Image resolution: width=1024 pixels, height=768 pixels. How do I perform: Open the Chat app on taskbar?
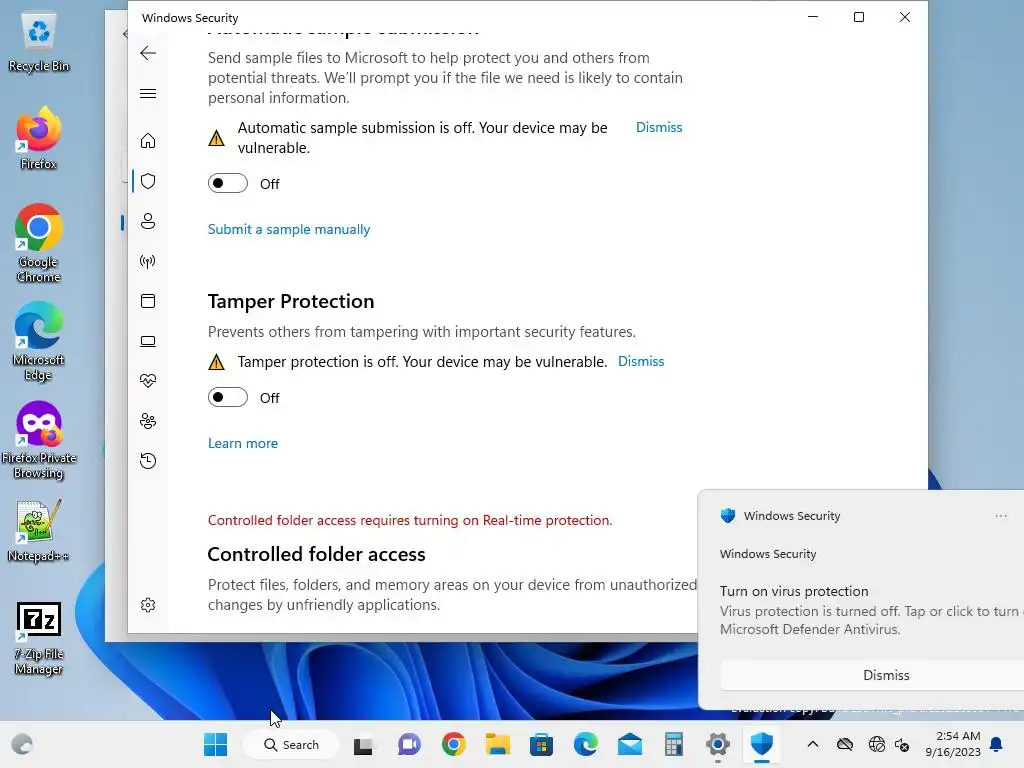(409, 744)
